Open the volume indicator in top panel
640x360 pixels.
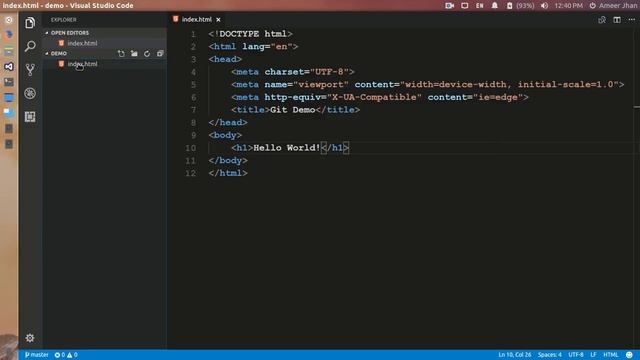[544, 6]
